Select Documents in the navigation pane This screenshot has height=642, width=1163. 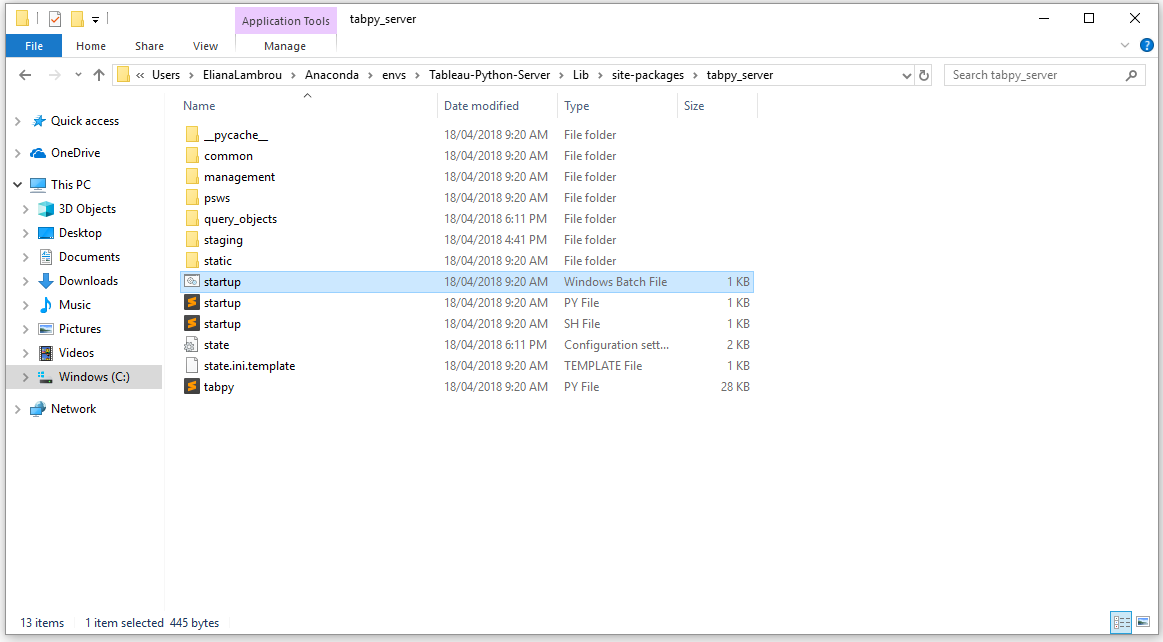(89, 257)
